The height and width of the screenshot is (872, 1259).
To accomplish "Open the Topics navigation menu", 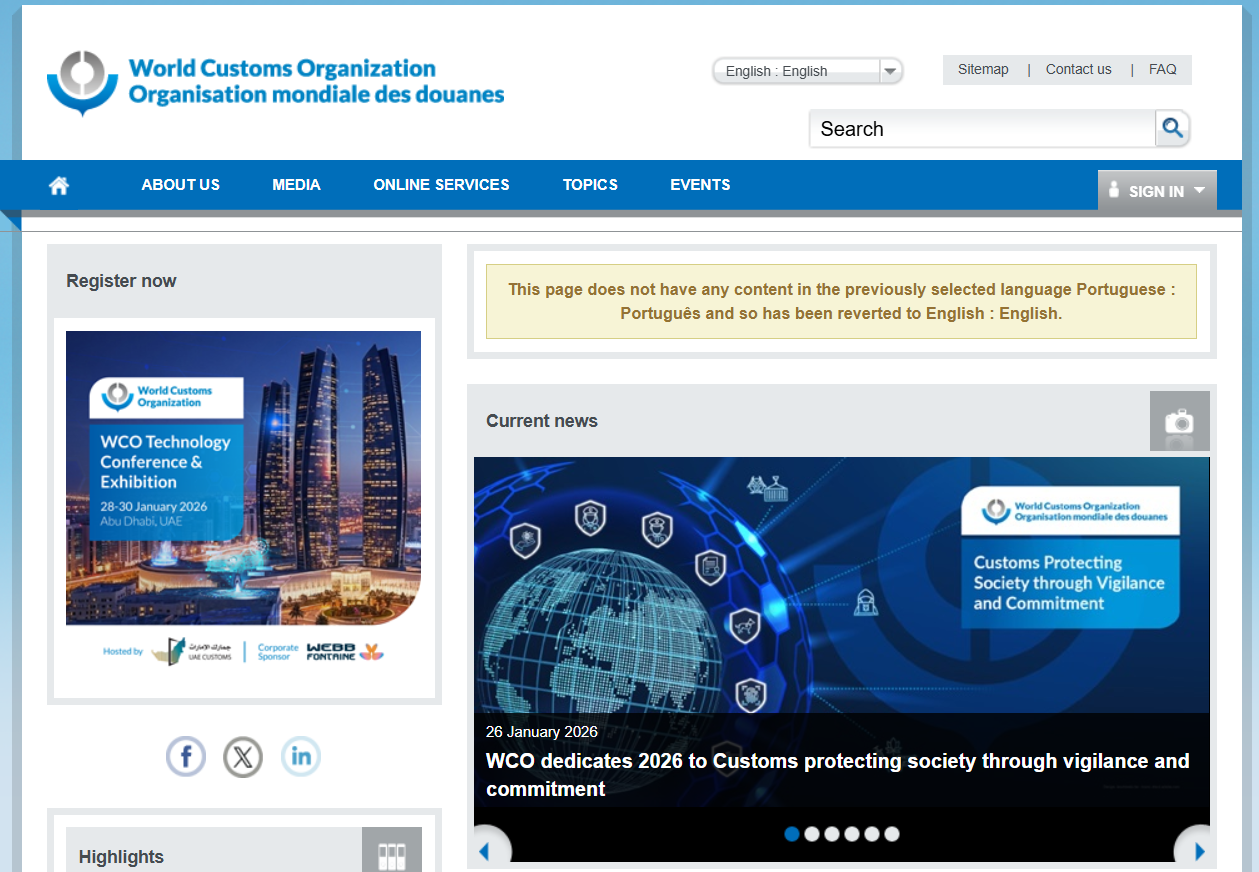I will pyautogui.click(x=590, y=185).
